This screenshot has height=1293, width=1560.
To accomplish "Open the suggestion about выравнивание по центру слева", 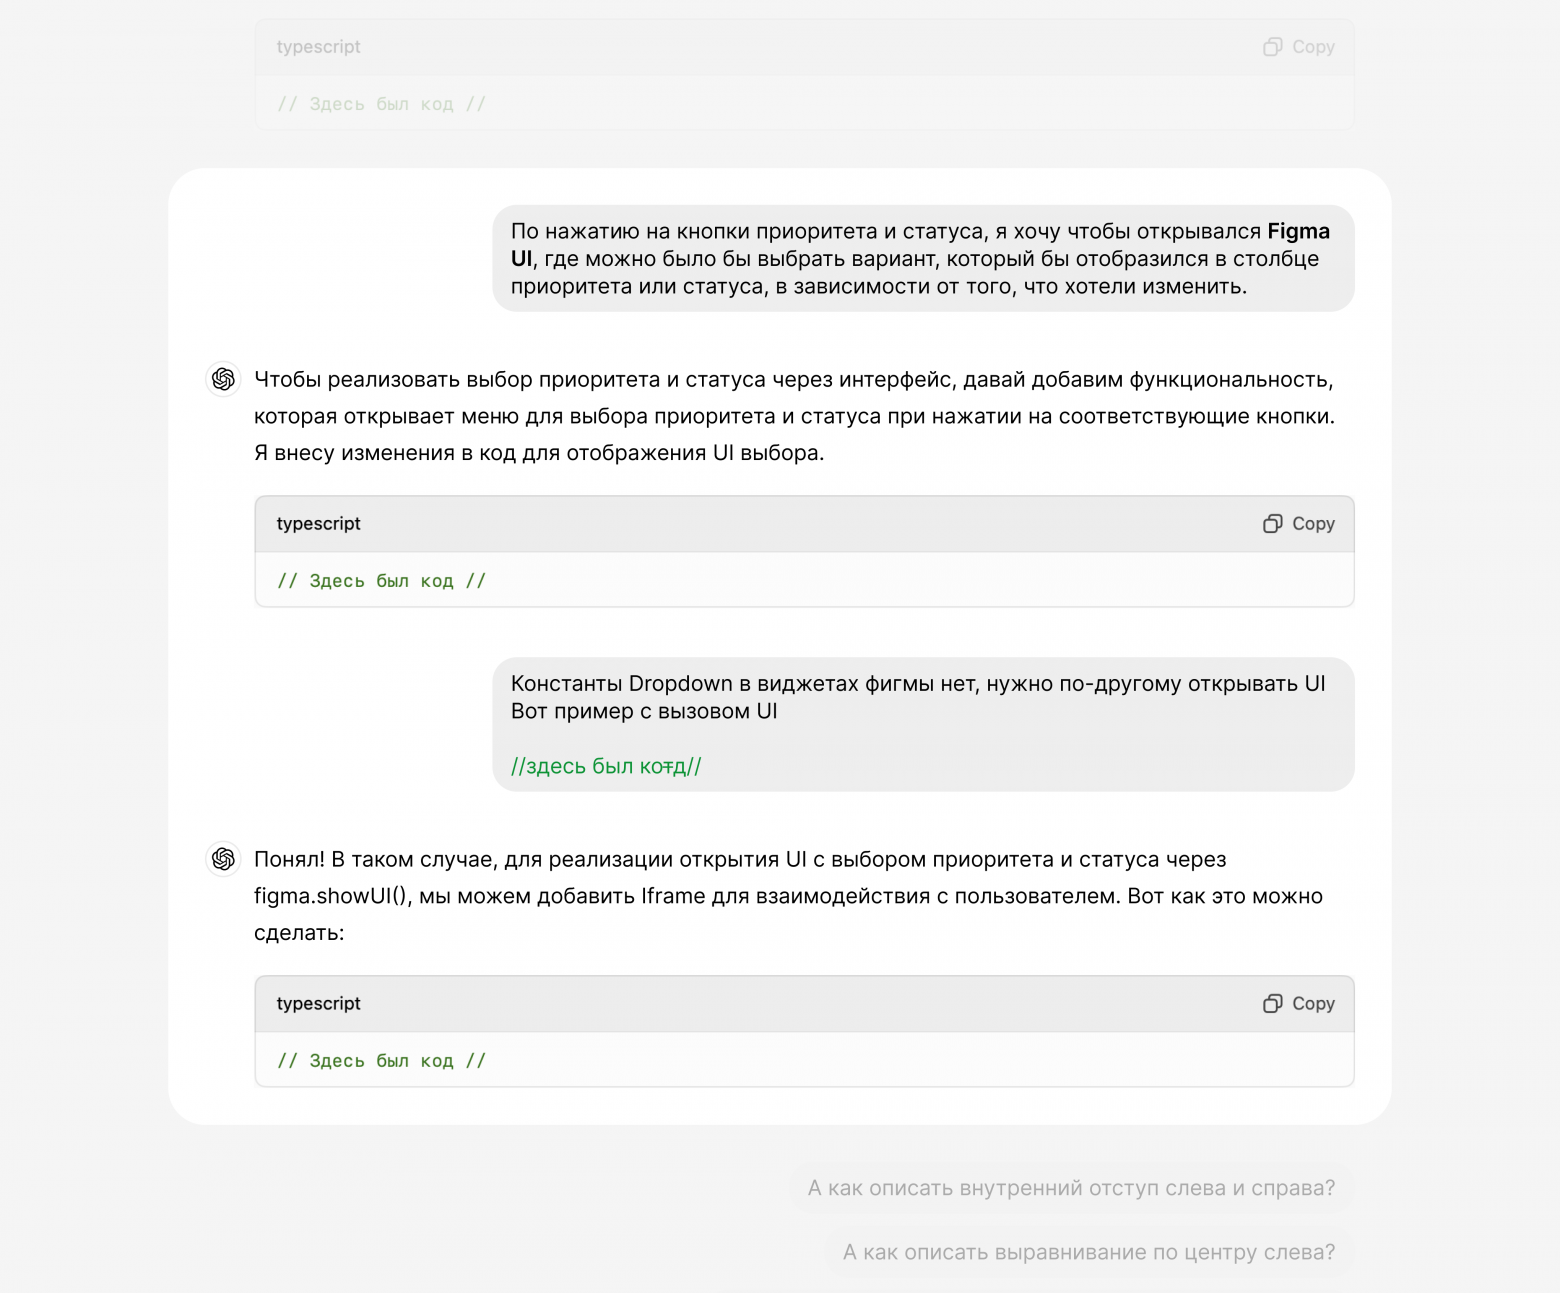I will click(x=1089, y=1252).
